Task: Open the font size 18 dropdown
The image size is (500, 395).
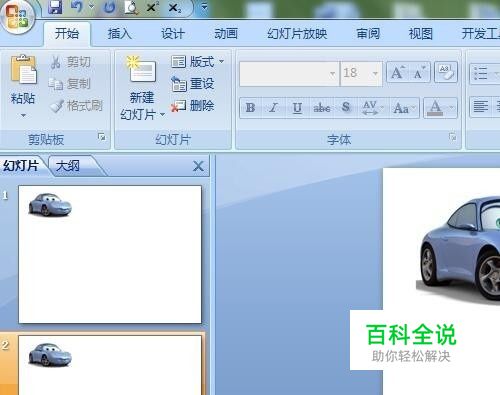Action: click(376, 73)
